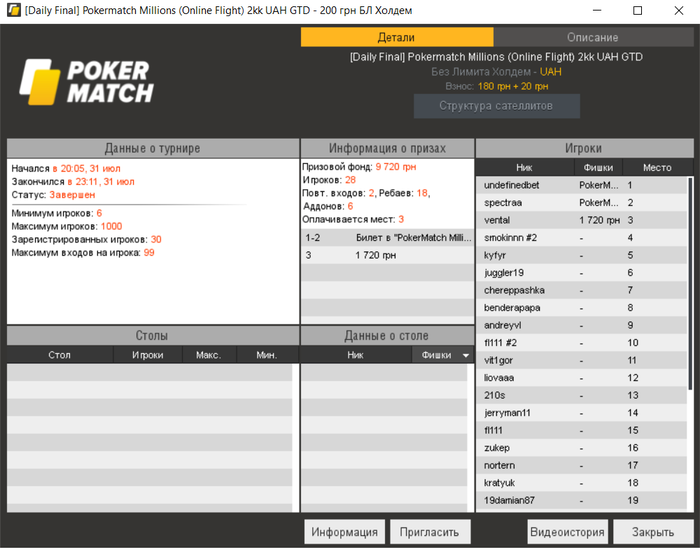Image resolution: width=700 pixels, height=552 pixels.
Task: Open the Детали tab
Action: 397,37
